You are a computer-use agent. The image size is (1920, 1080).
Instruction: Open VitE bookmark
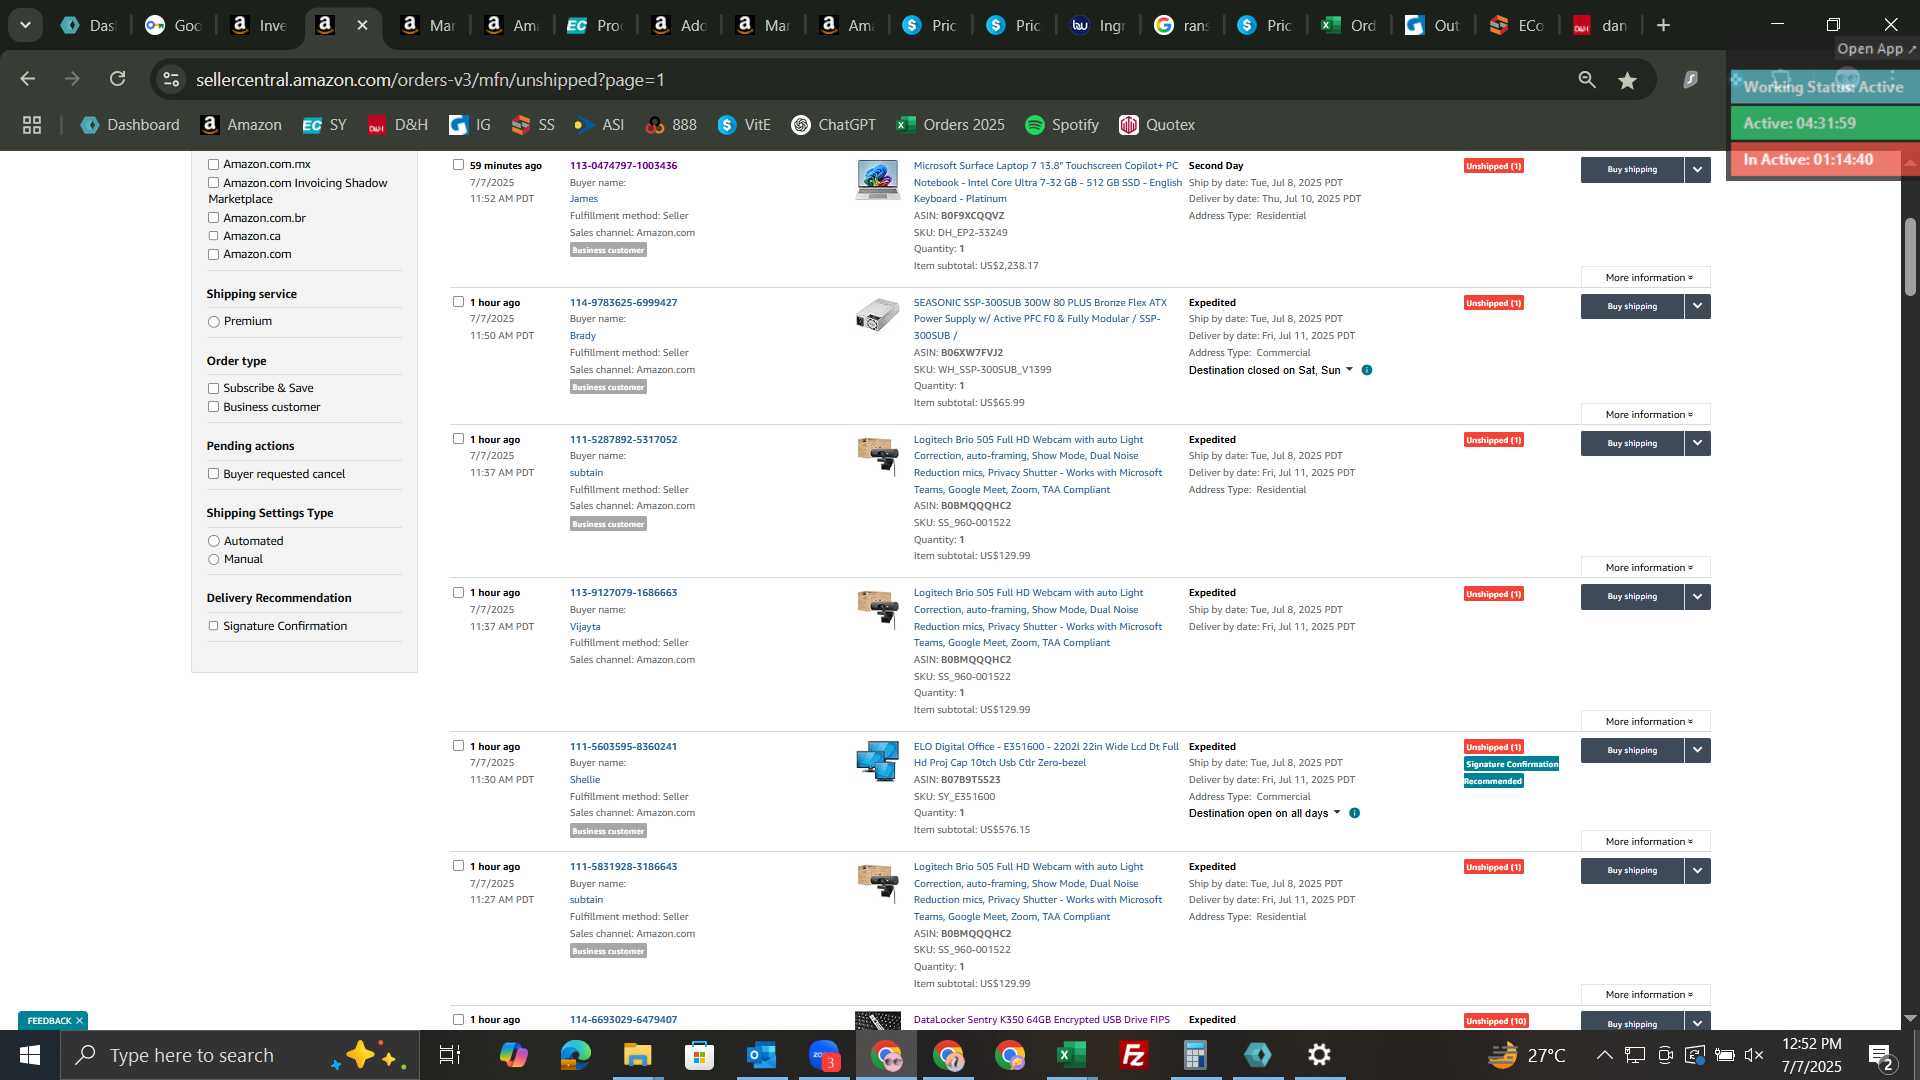click(744, 125)
